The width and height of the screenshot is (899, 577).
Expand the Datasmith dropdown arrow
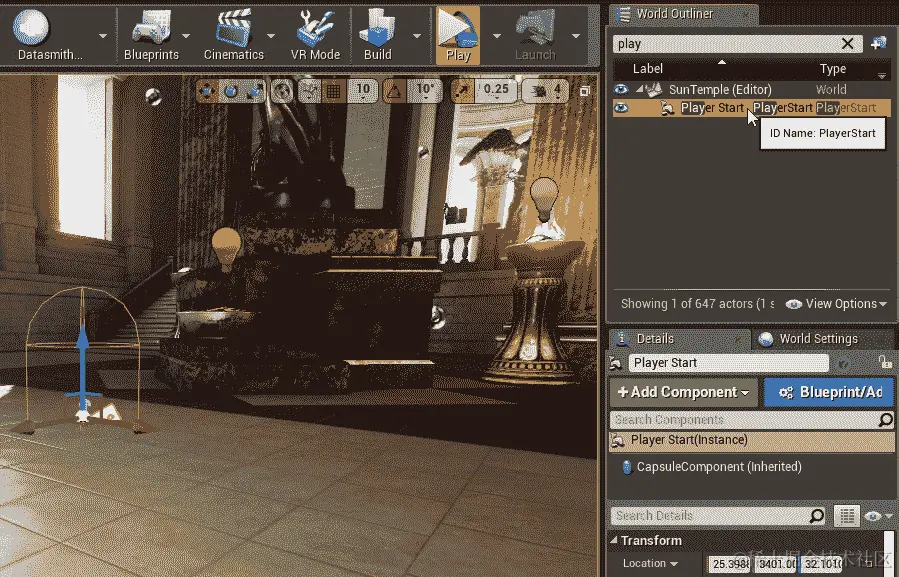click(x=103, y=36)
